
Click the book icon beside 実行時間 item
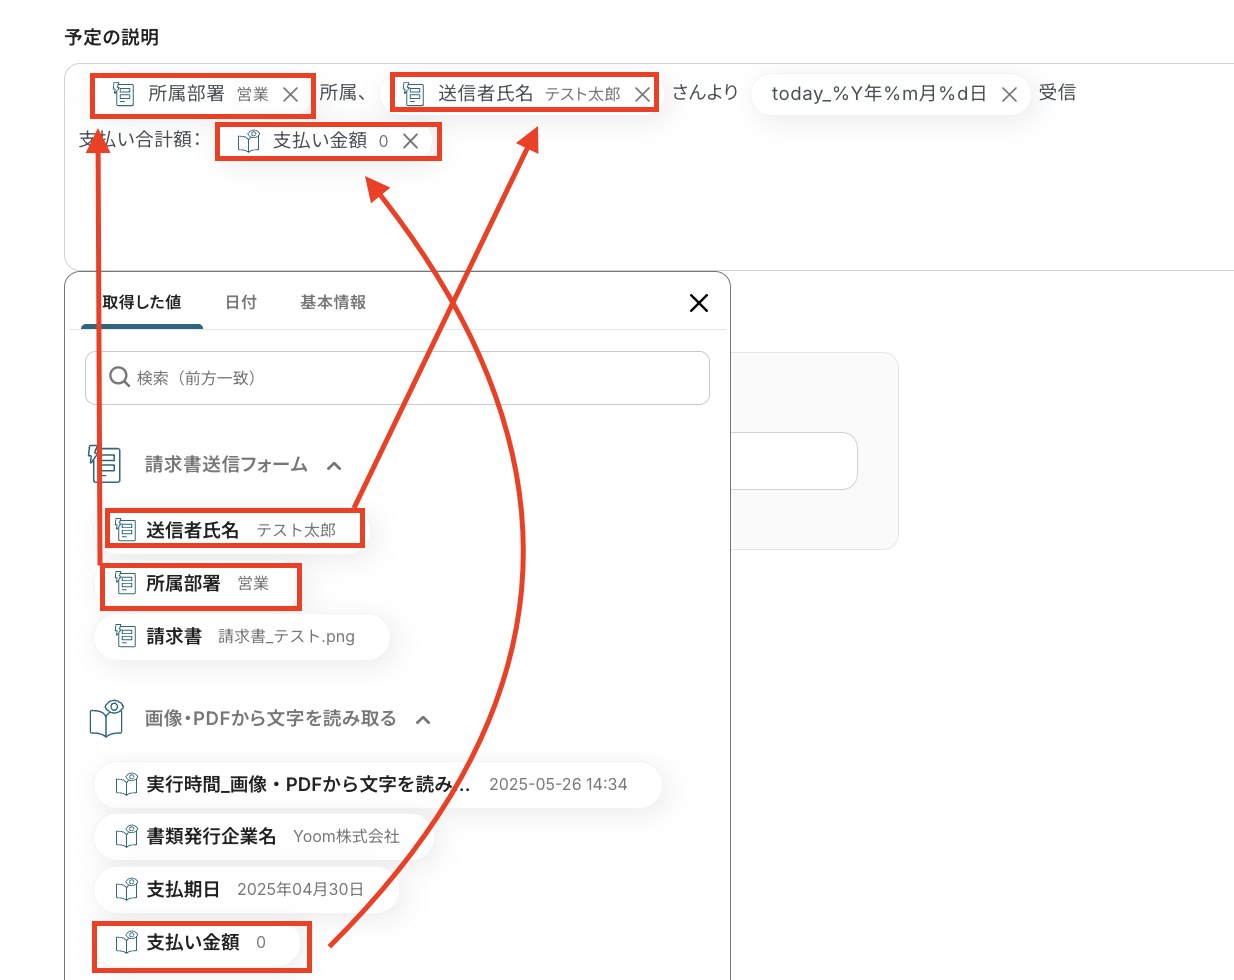pos(126,784)
